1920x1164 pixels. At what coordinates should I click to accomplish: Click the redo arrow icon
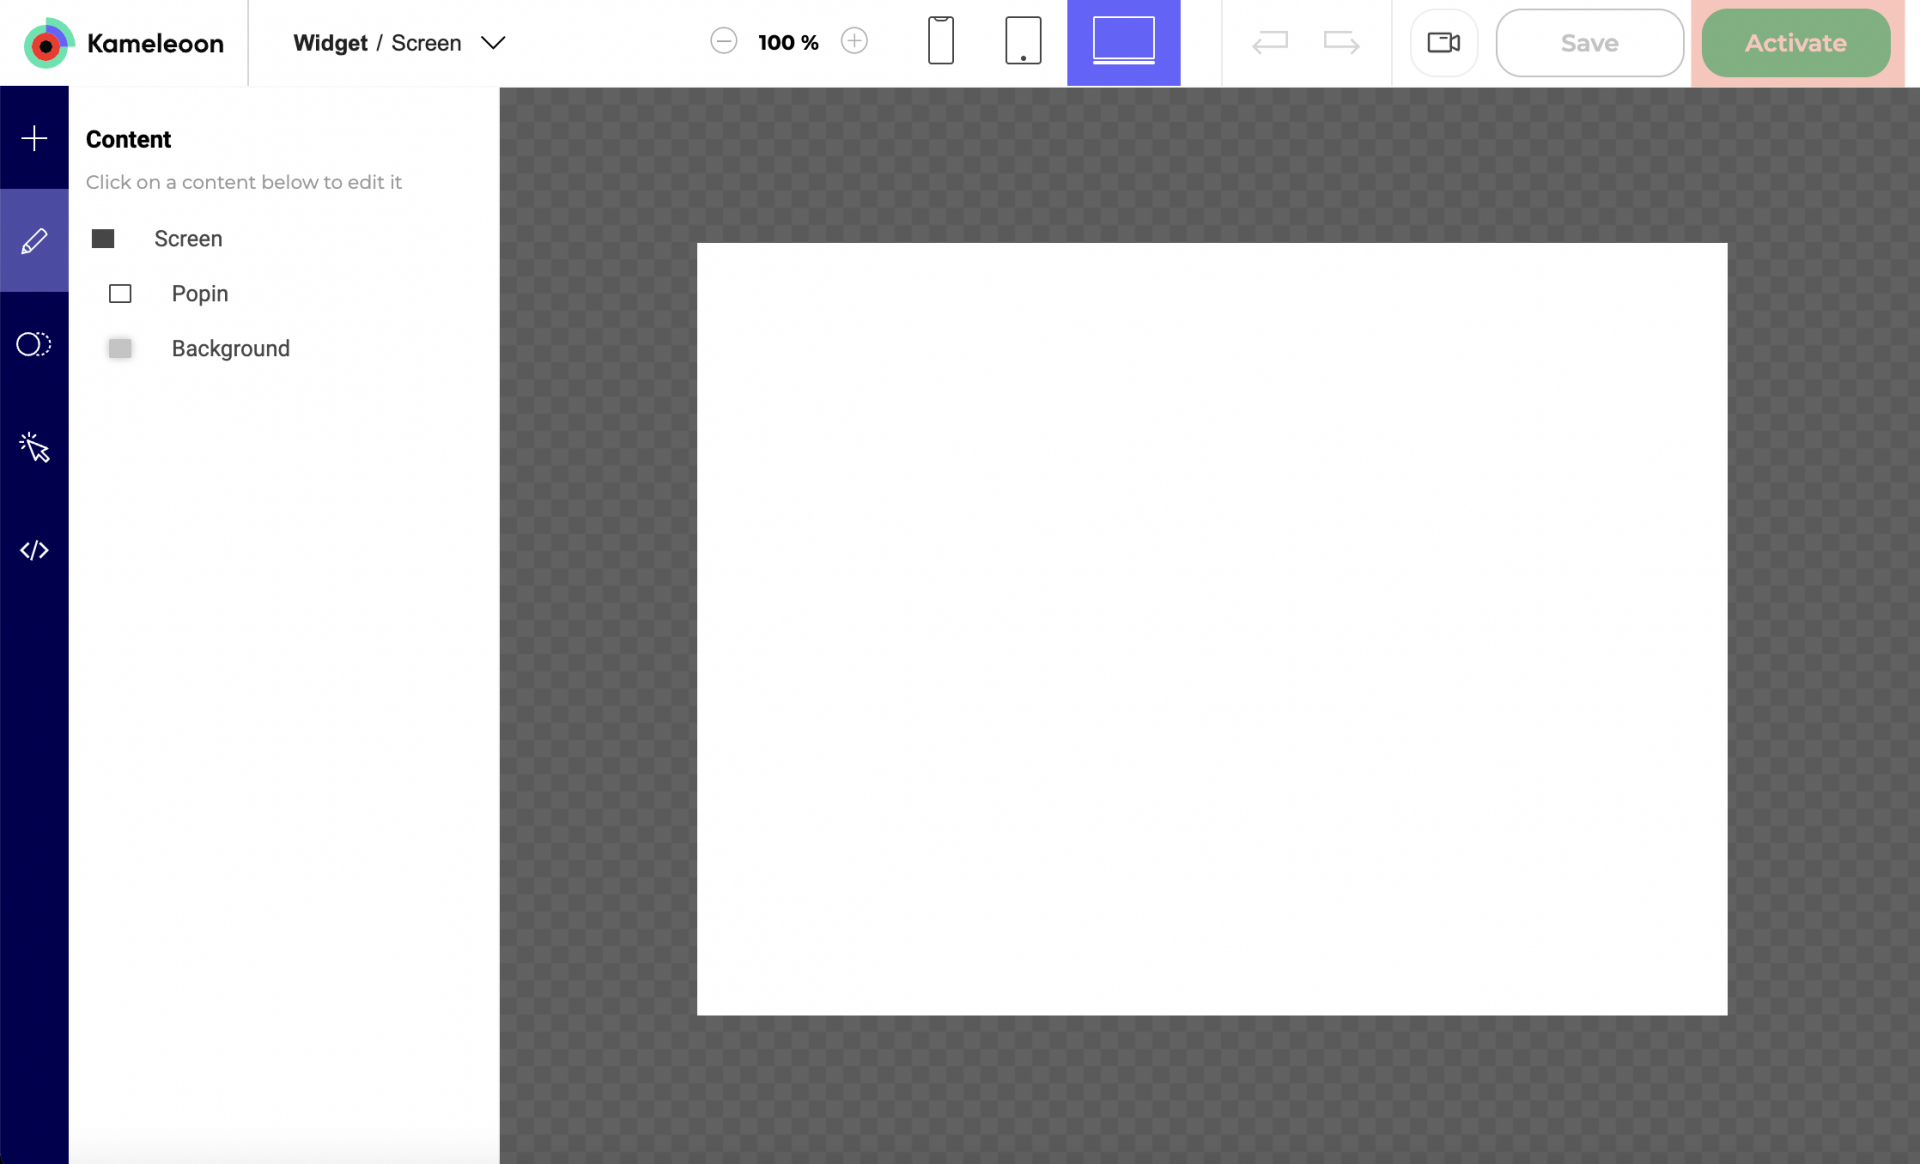coord(1341,42)
